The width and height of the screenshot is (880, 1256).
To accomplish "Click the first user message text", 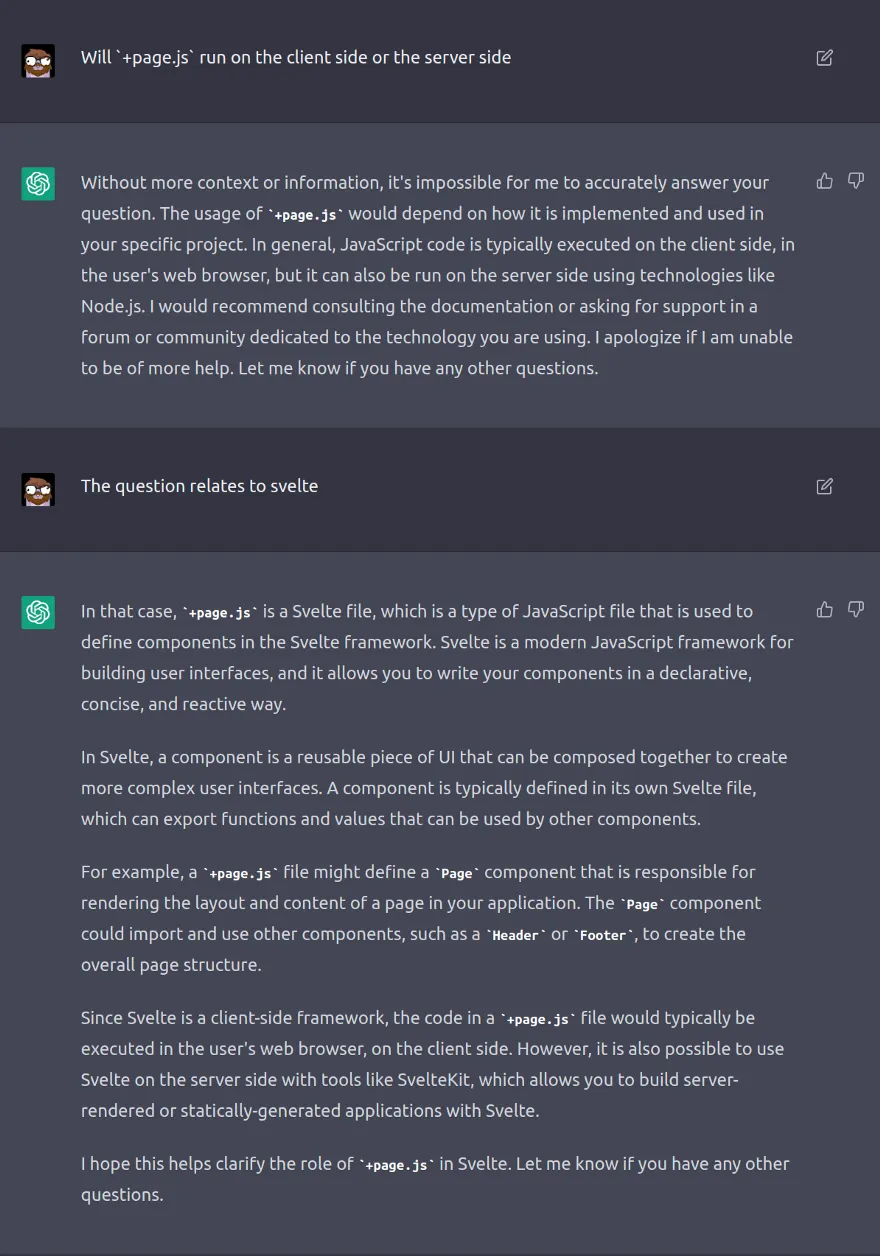I will click(296, 57).
